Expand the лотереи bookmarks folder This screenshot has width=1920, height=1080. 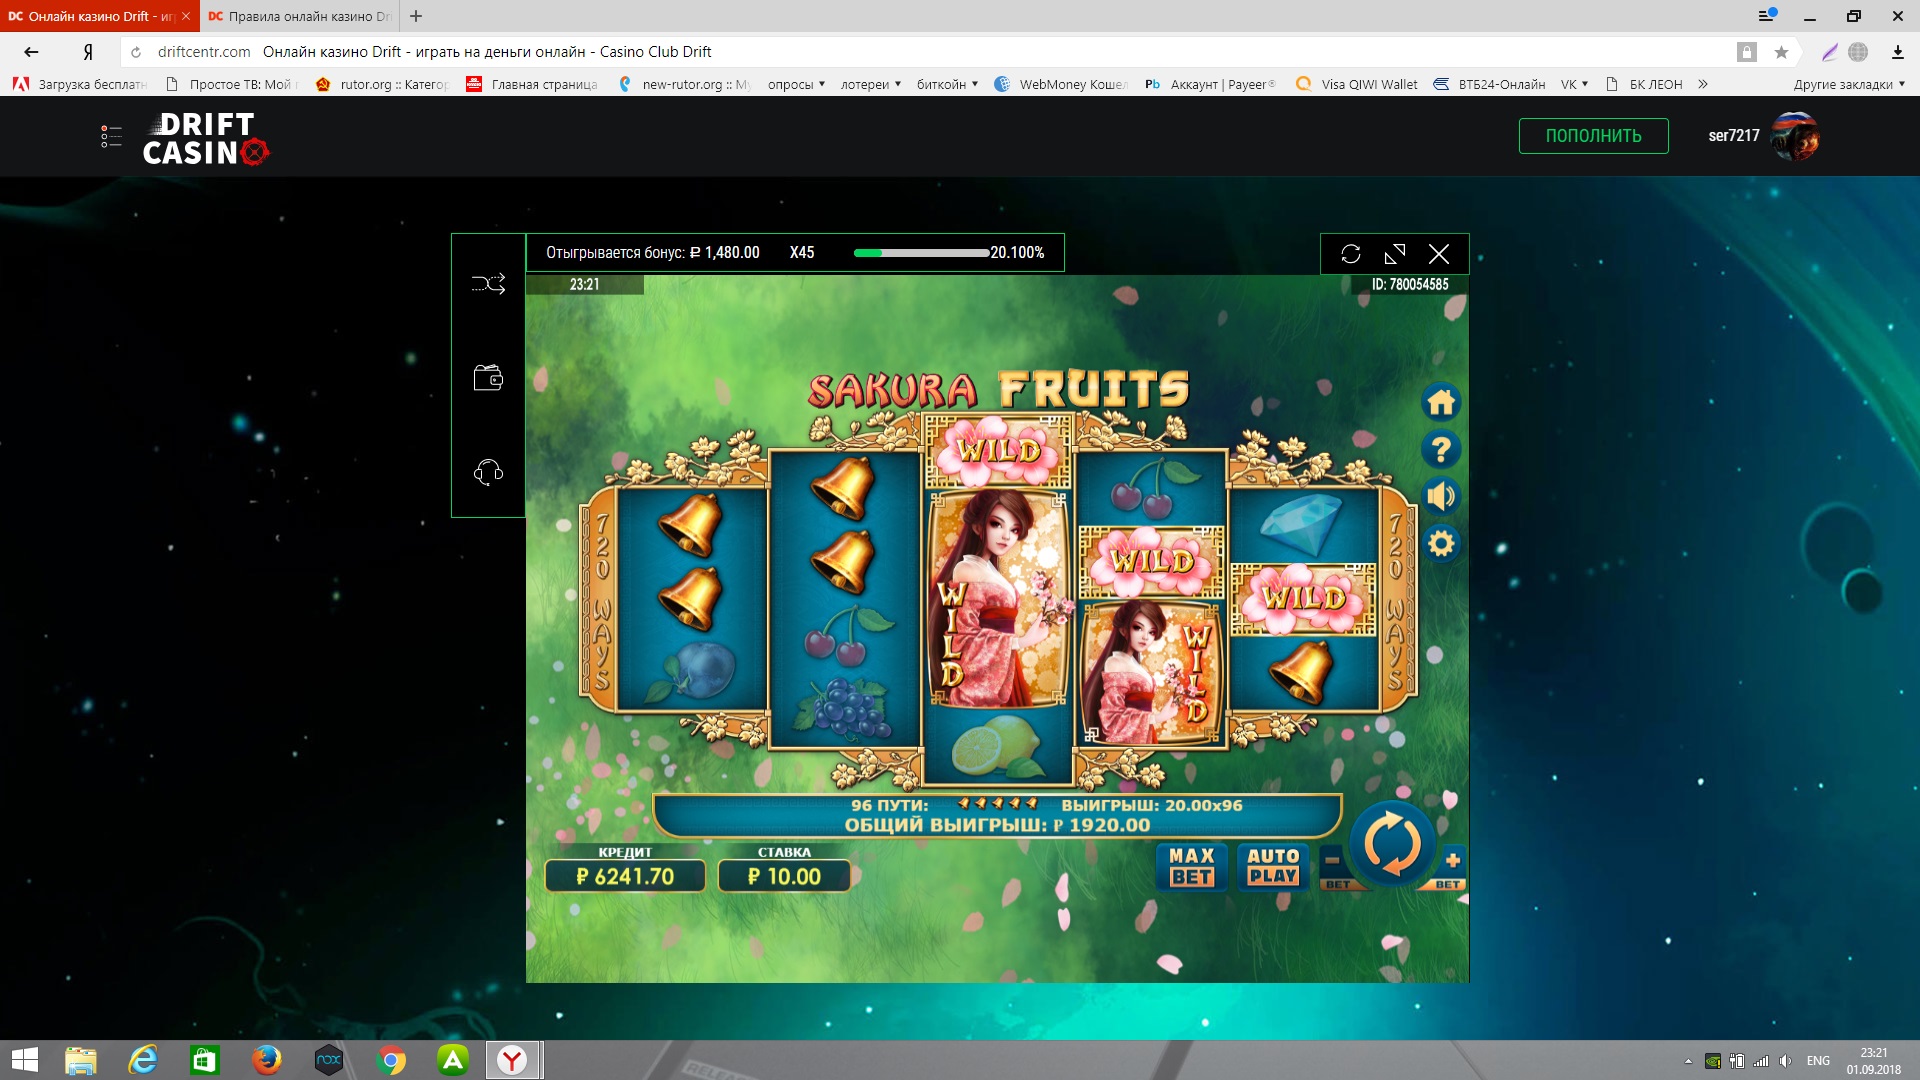(870, 84)
